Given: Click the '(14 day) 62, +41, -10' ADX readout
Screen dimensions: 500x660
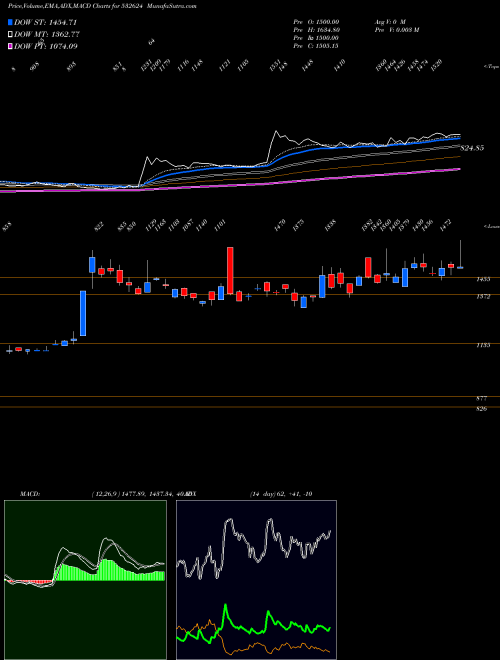Looking at the screenshot, I should point(280,494).
